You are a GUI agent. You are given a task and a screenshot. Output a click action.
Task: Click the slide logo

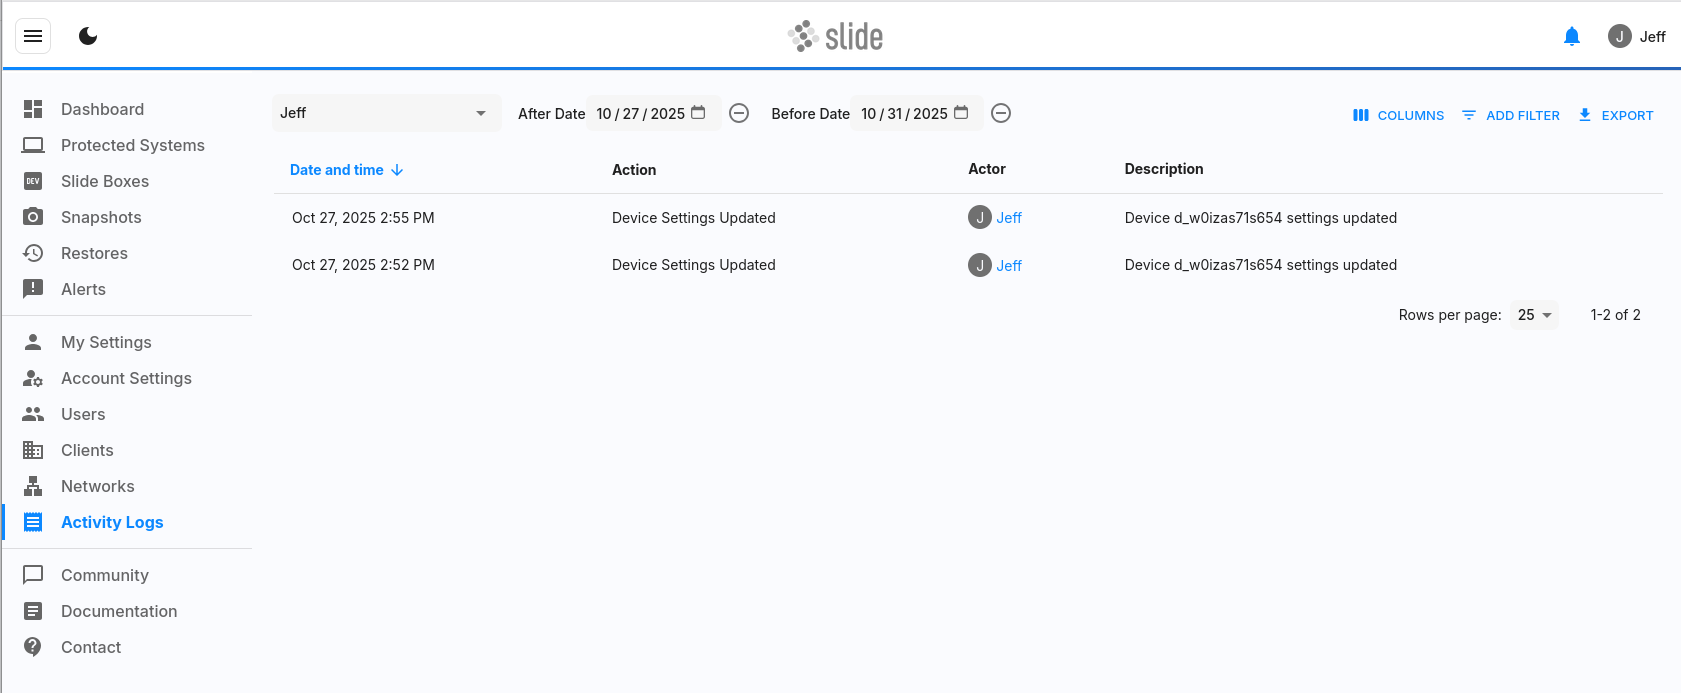click(836, 37)
